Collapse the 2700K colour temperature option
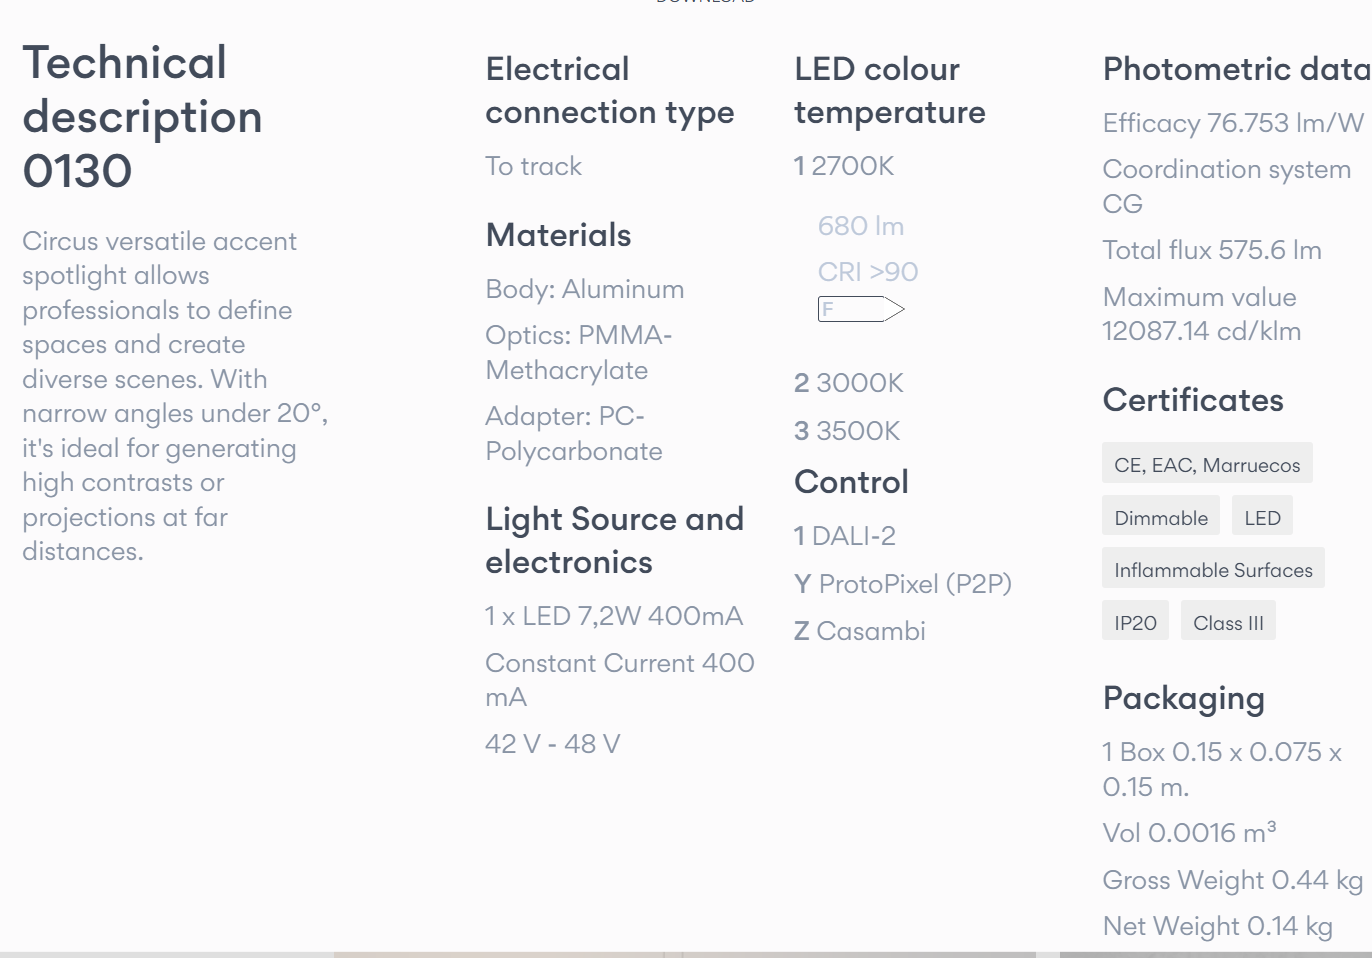The height and width of the screenshot is (958, 1372). pos(844,166)
